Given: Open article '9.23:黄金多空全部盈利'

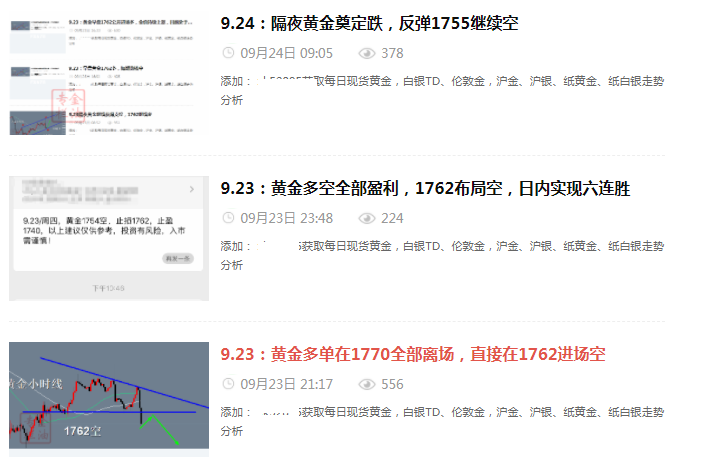Looking at the screenshot, I should pos(425,188).
